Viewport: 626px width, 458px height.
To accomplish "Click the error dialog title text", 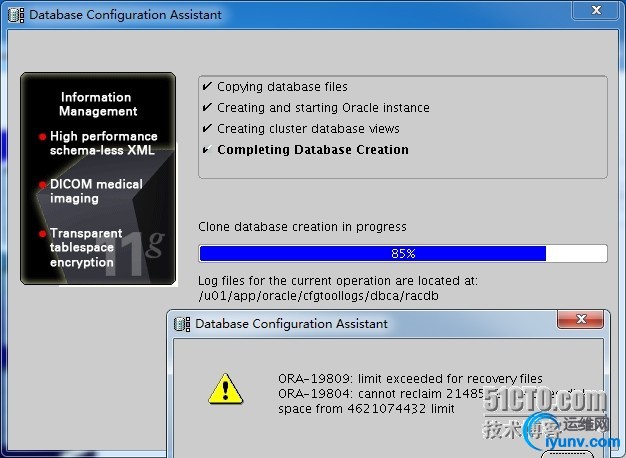I will [x=291, y=324].
